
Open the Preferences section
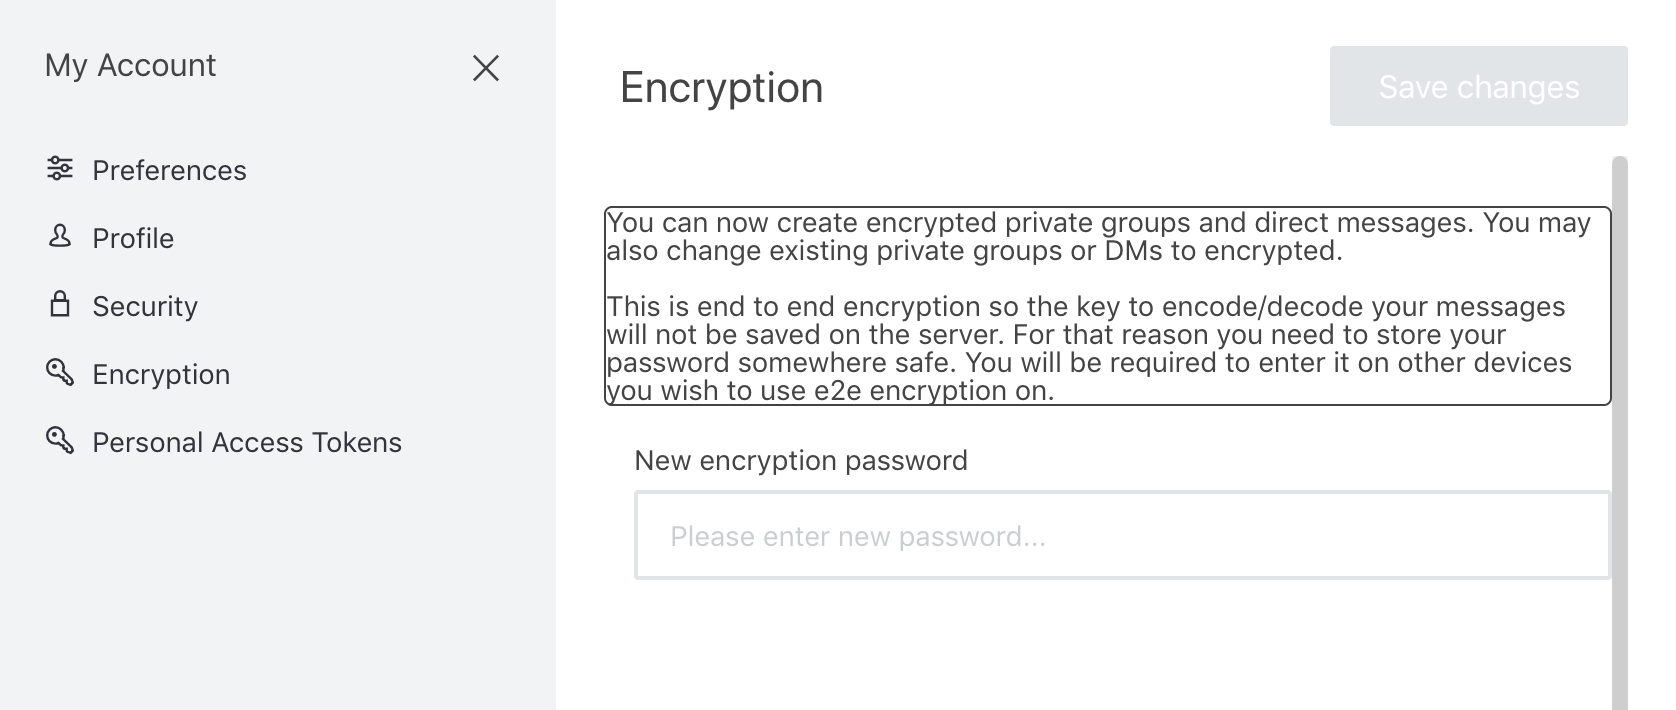[169, 171]
